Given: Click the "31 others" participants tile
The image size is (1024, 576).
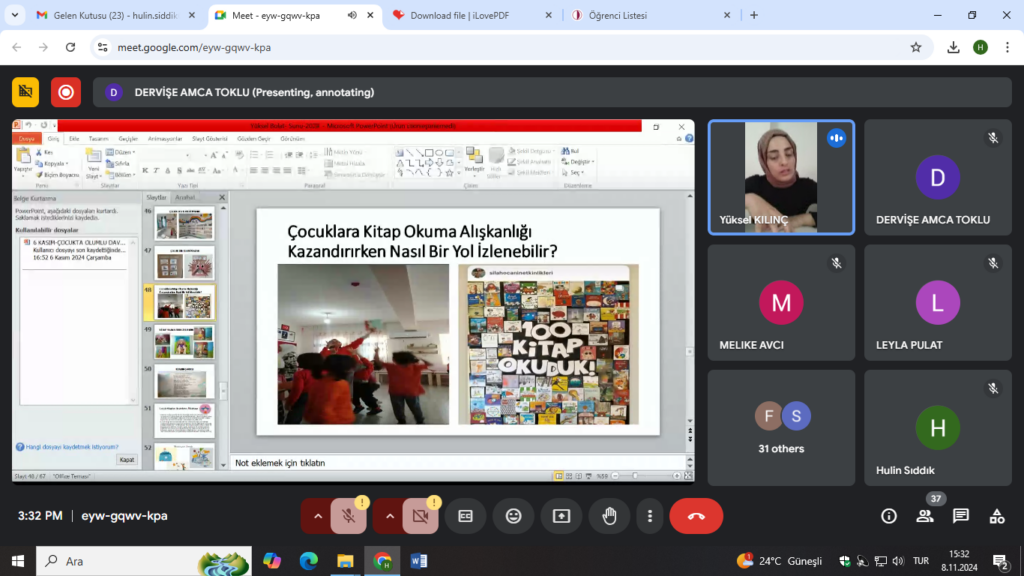Looking at the screenshot, I should 781,427.
